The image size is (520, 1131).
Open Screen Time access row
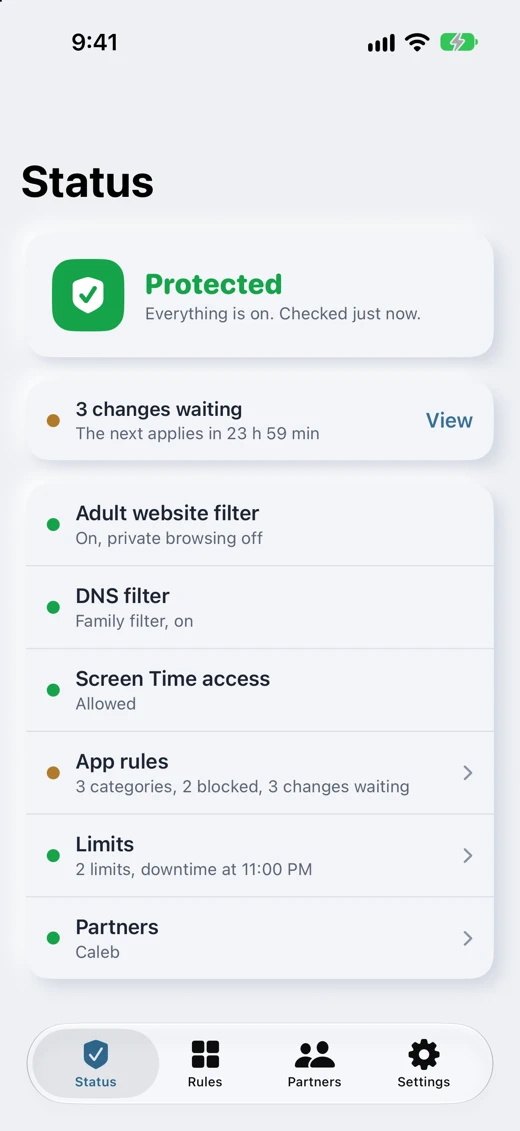point(260,690)
